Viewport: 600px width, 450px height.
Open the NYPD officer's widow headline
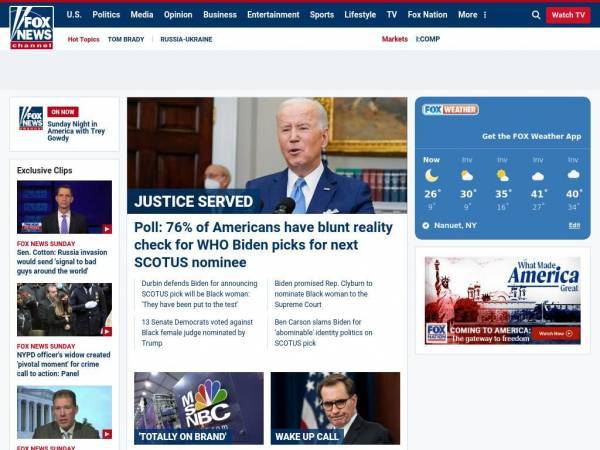[x=64, y=364]
